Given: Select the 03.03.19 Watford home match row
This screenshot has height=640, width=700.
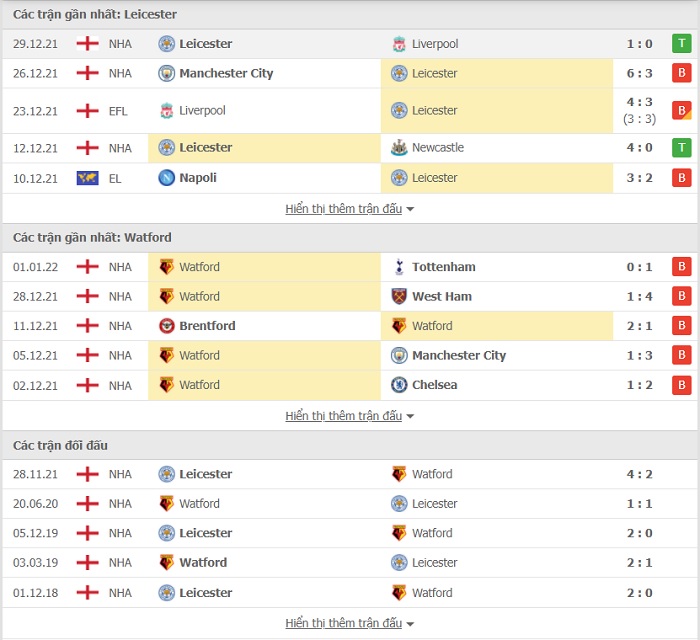Looking at the screenshot, I should (x=350, y=562).
